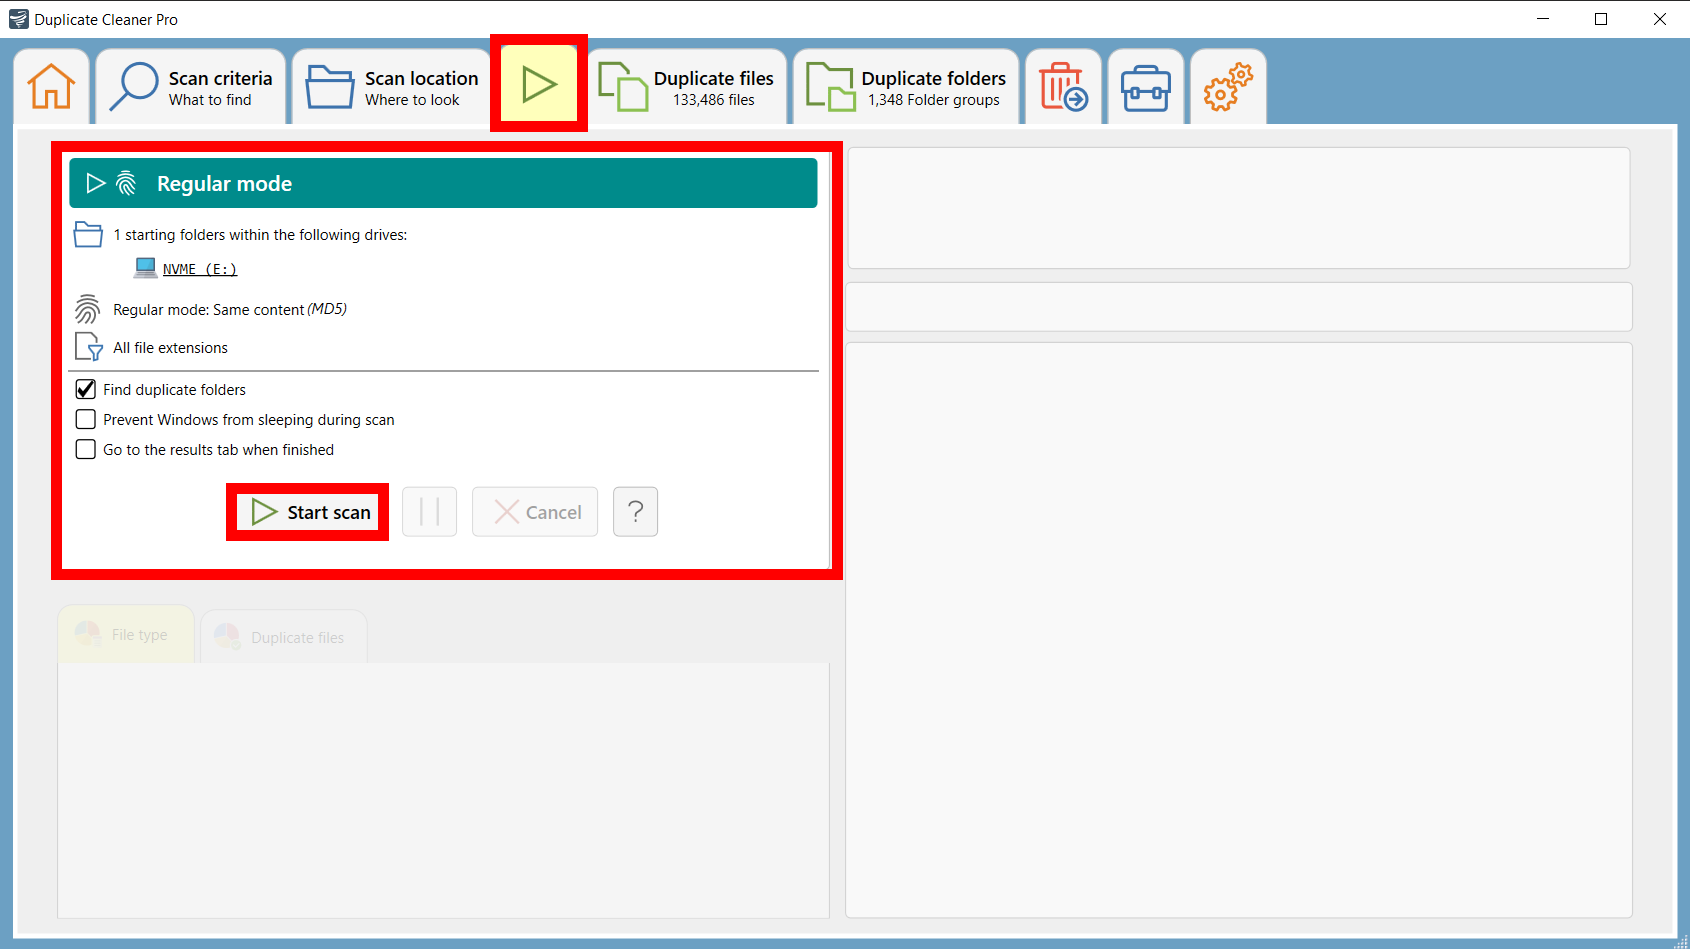This screenshot has width=1690, height=949.
Task: Open the Scan criteria panel
Action: (190, 86)
